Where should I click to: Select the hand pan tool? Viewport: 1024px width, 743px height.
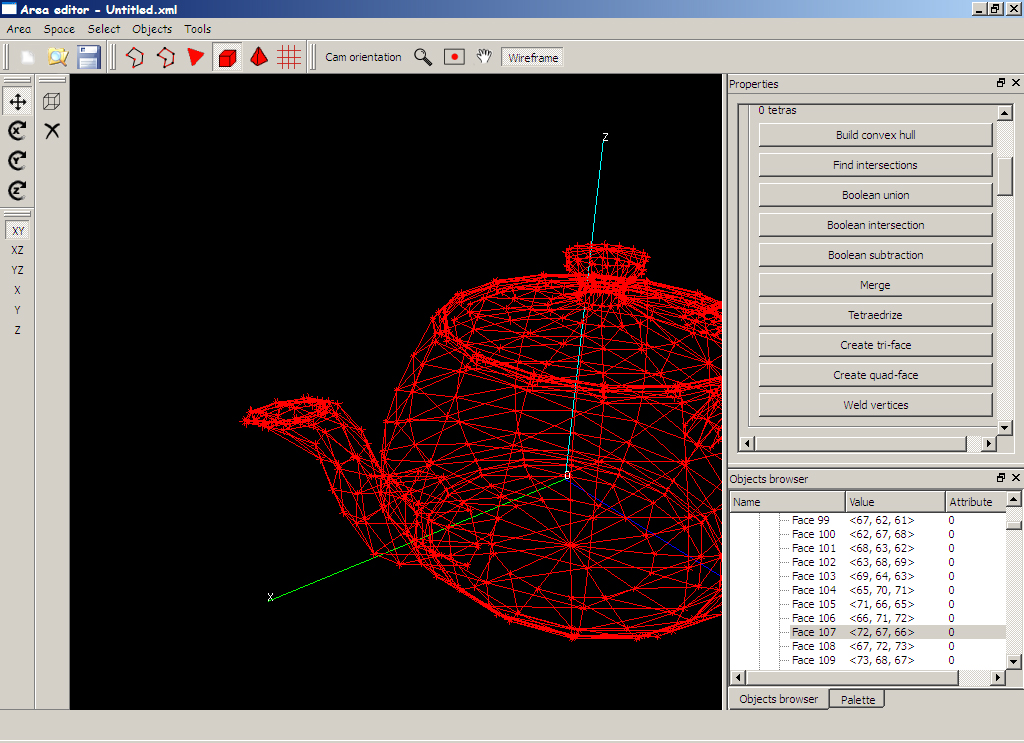[x=484, y=57]
